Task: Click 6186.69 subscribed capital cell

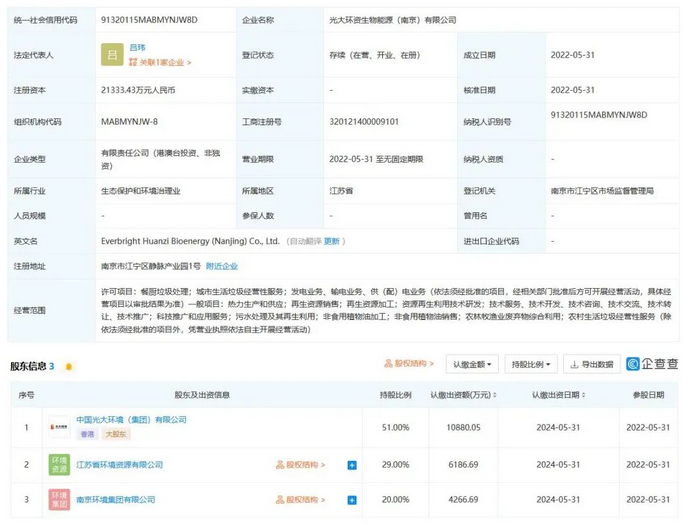Action: [463, 465]
